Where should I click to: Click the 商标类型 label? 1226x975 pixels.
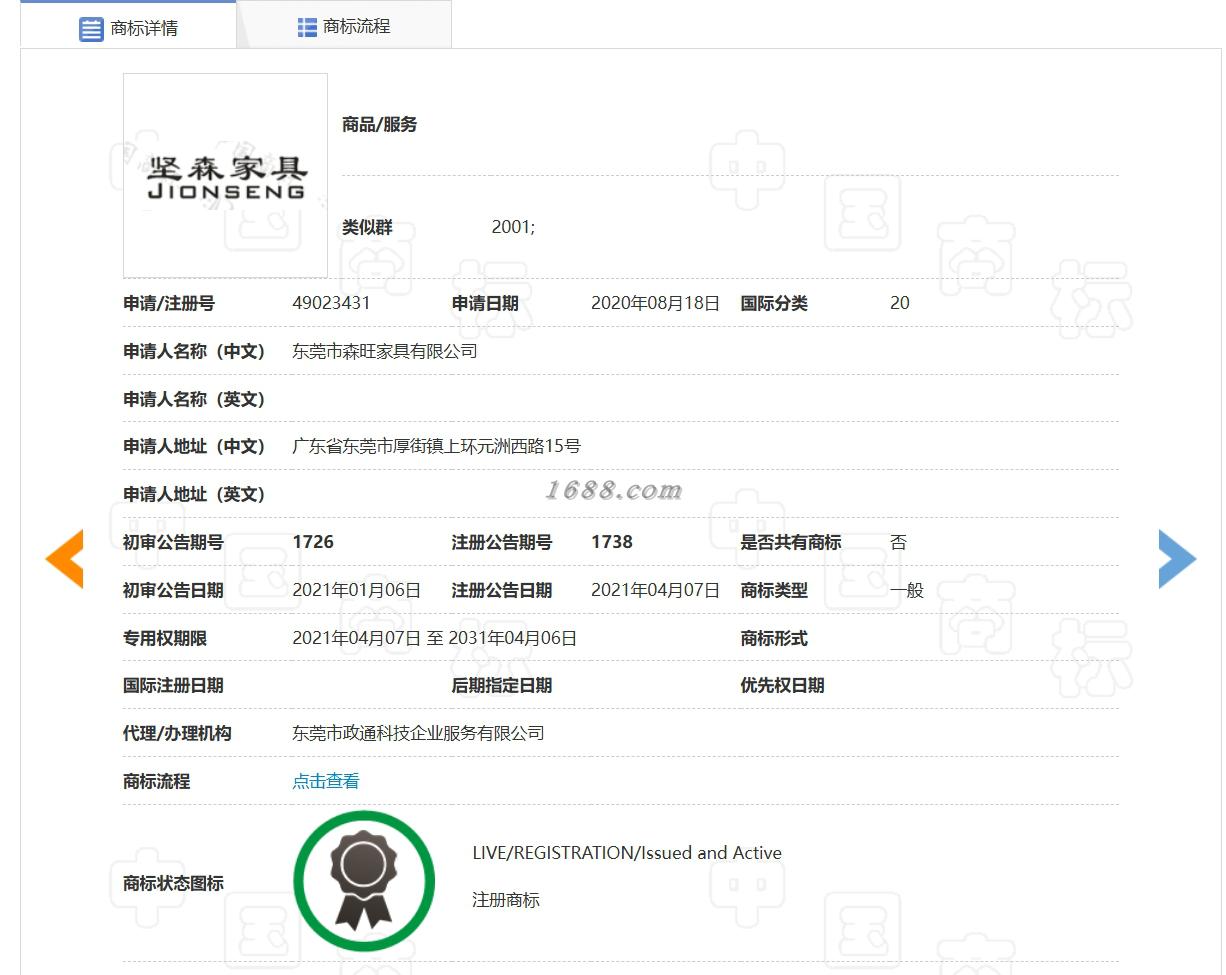point(774,590)
